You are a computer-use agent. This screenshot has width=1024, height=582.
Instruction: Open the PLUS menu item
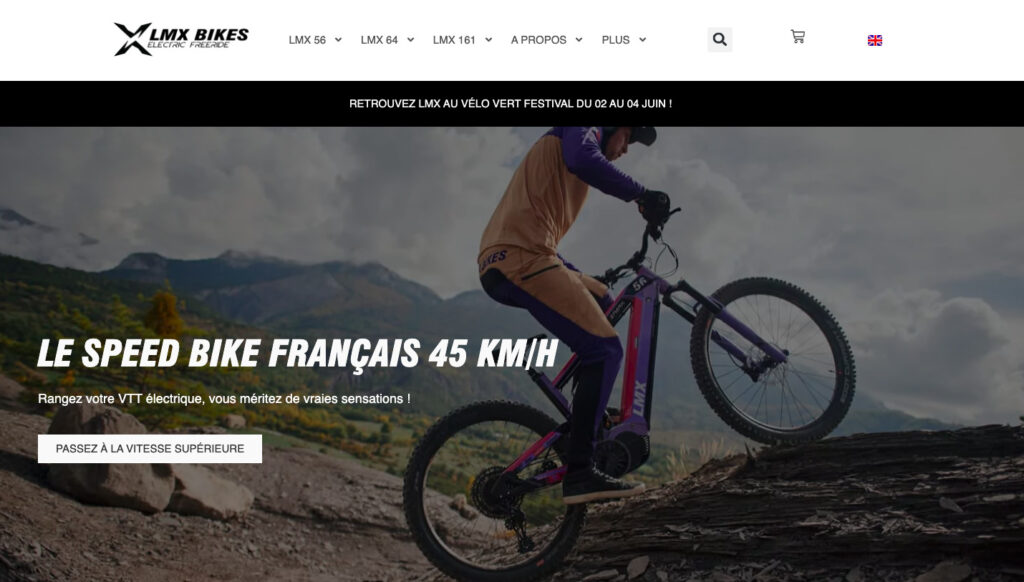click(615, 40)
